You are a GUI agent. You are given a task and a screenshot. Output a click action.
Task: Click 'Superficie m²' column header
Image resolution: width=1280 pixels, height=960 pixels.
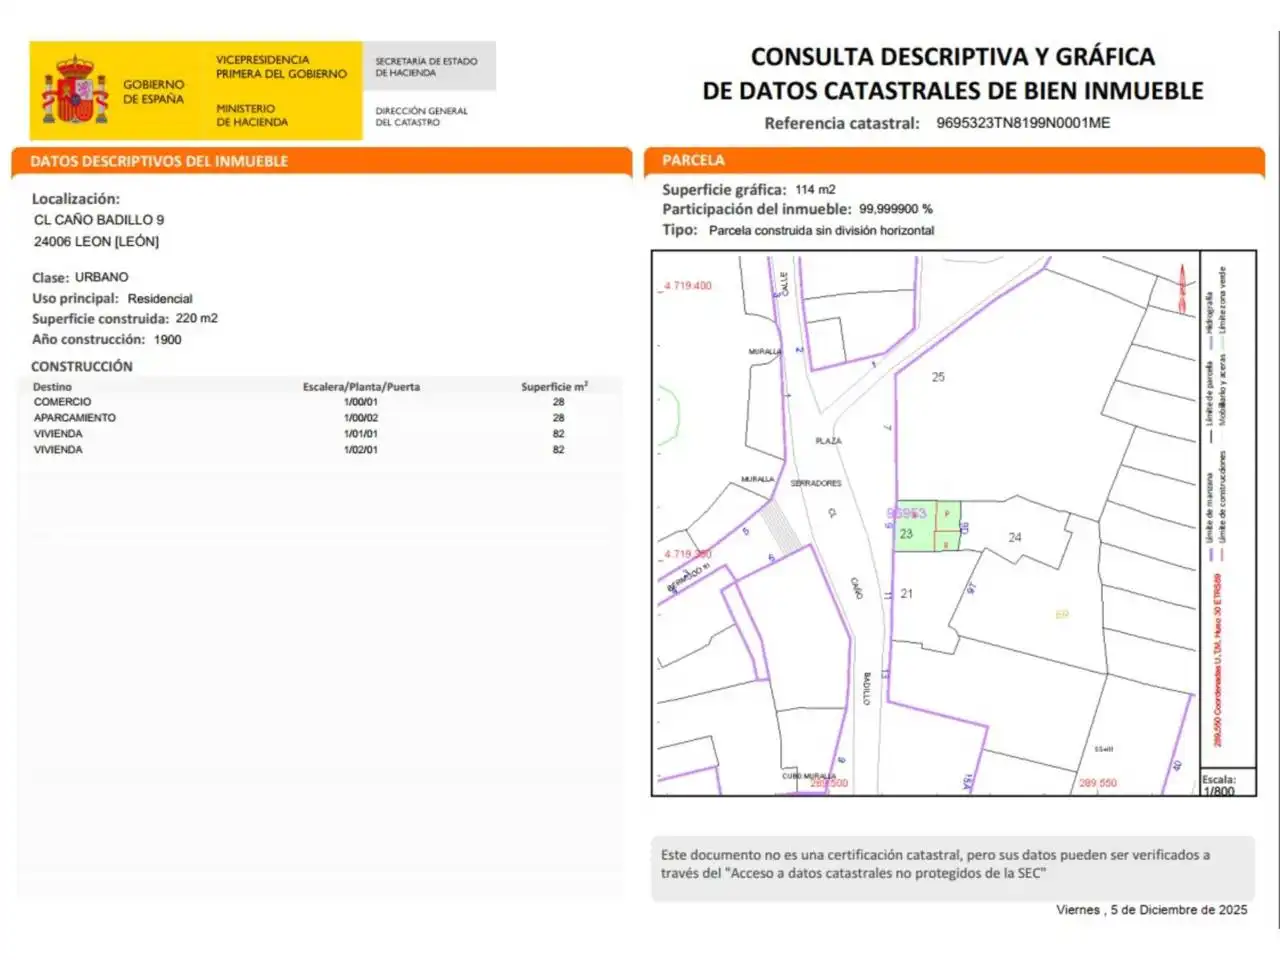[554, 386]
